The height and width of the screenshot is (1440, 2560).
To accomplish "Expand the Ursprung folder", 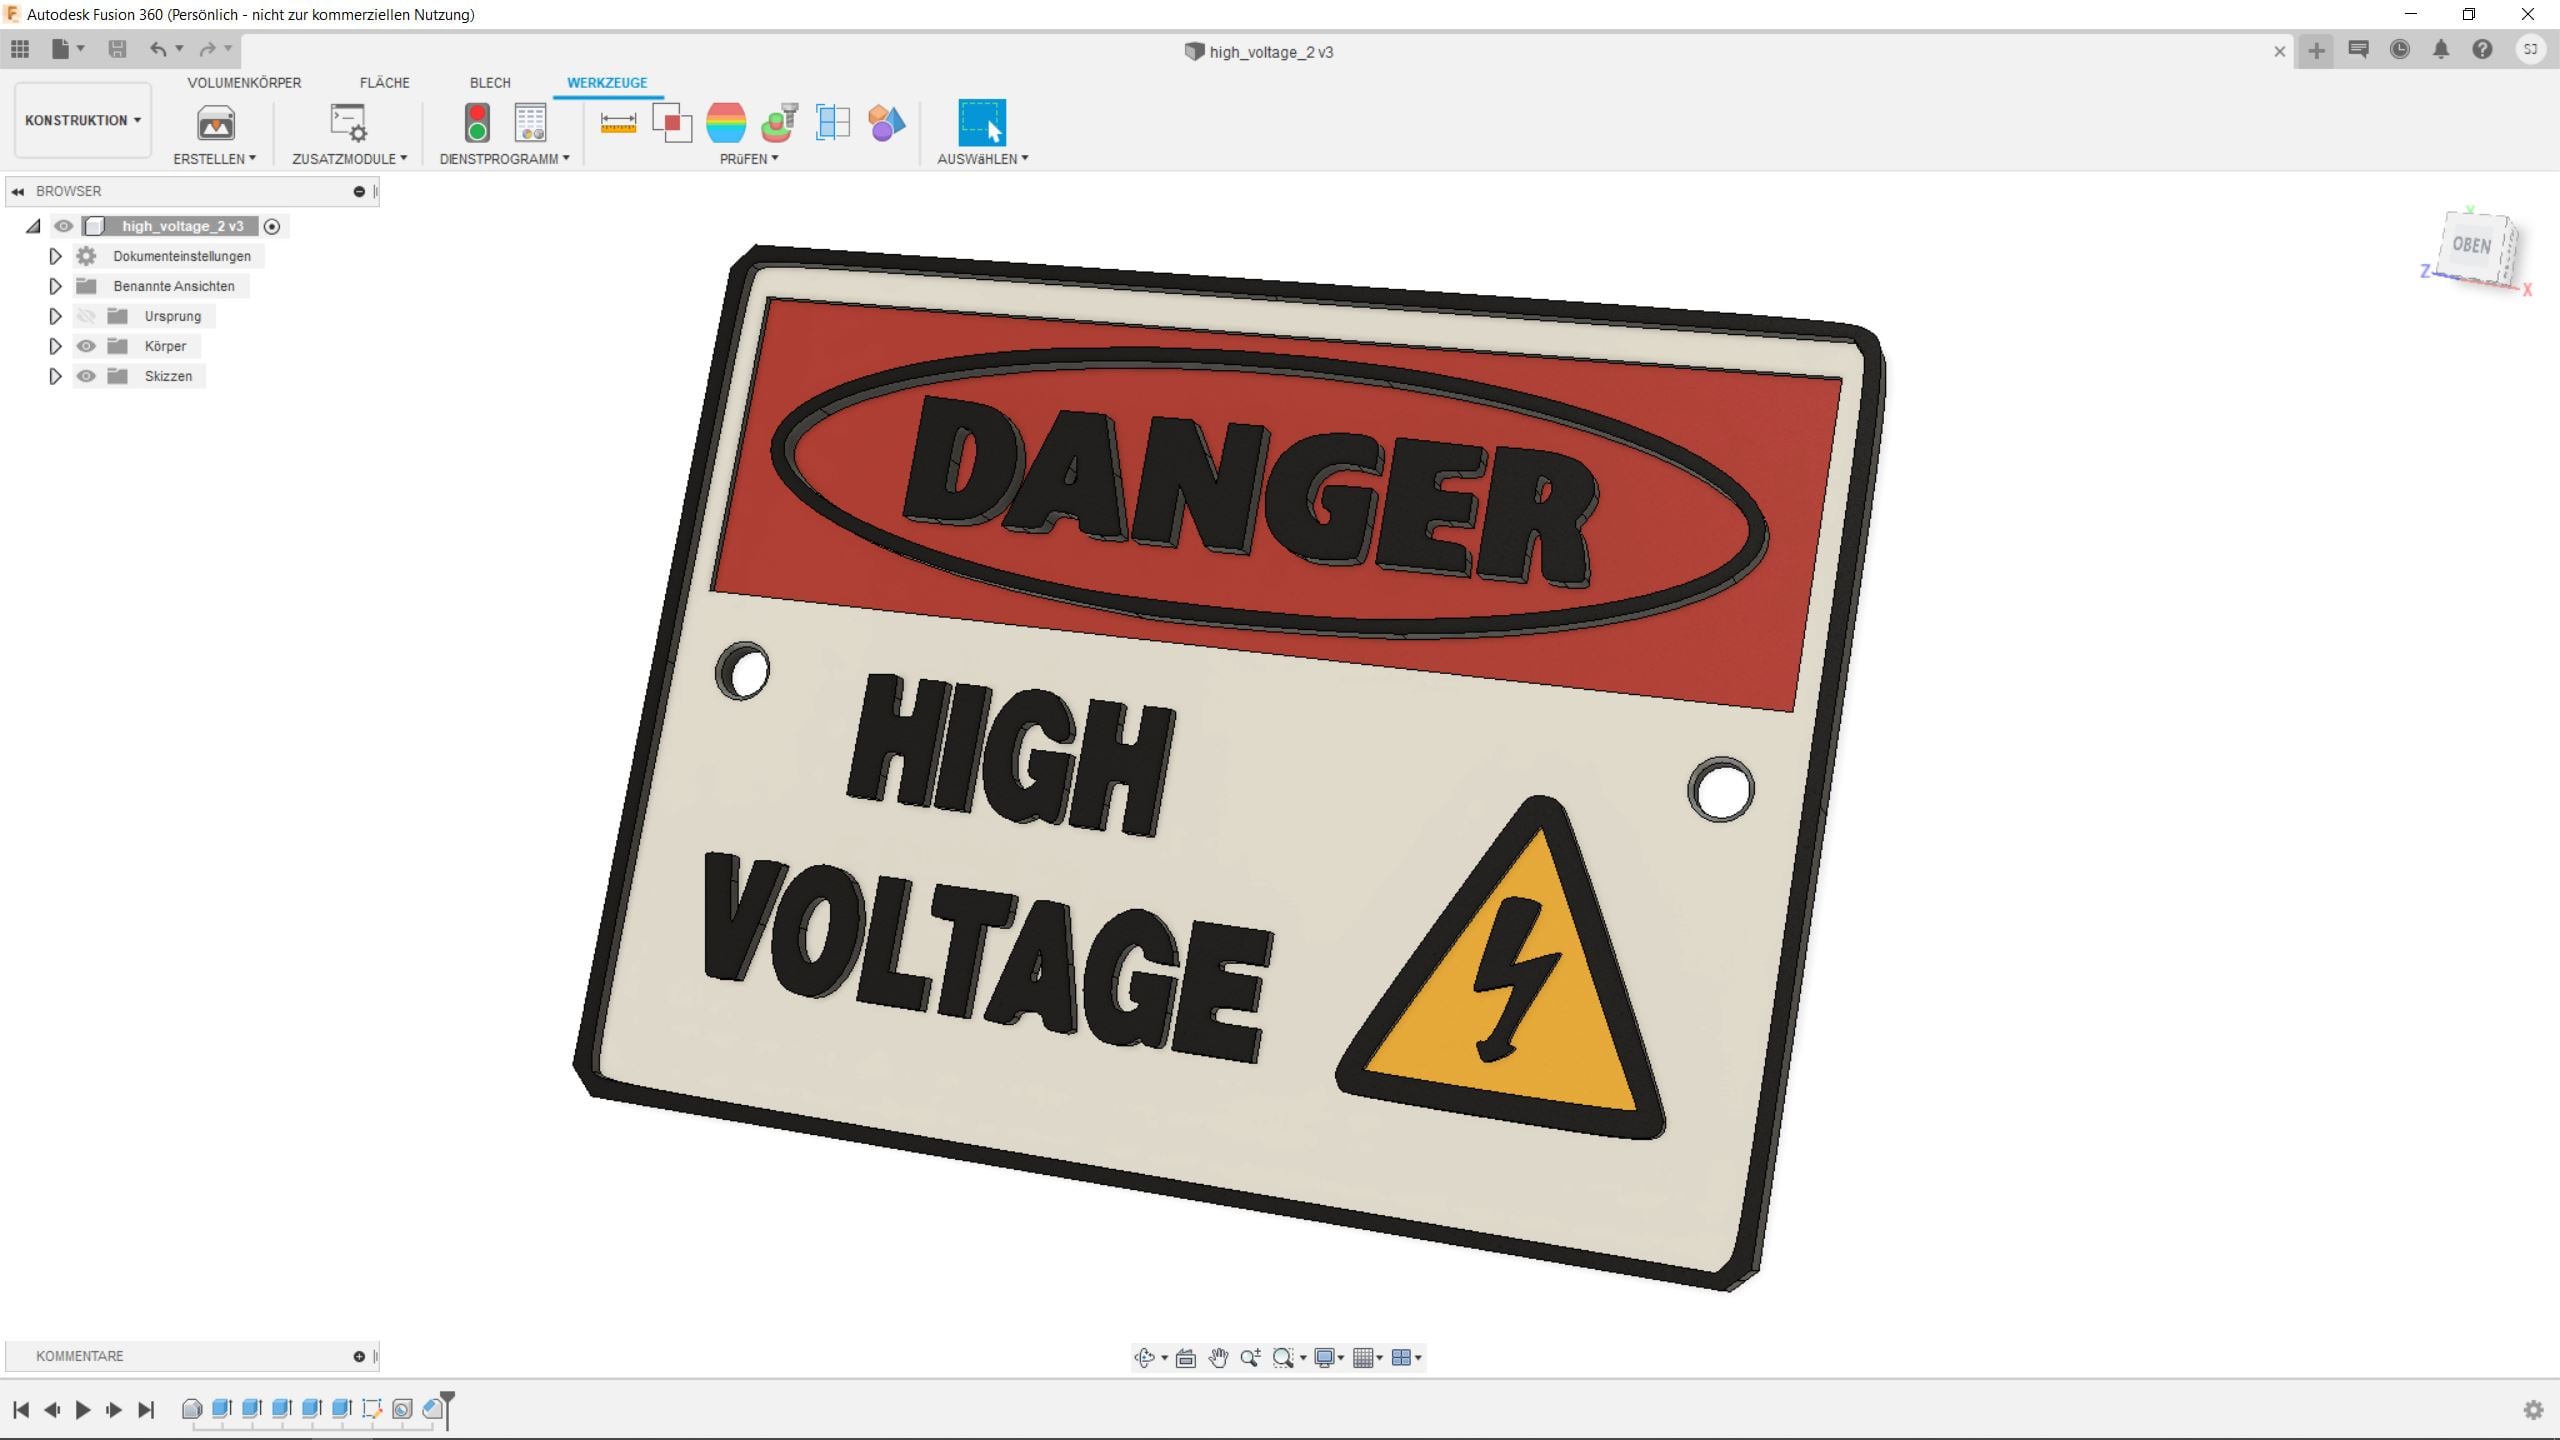I will 55,316.
